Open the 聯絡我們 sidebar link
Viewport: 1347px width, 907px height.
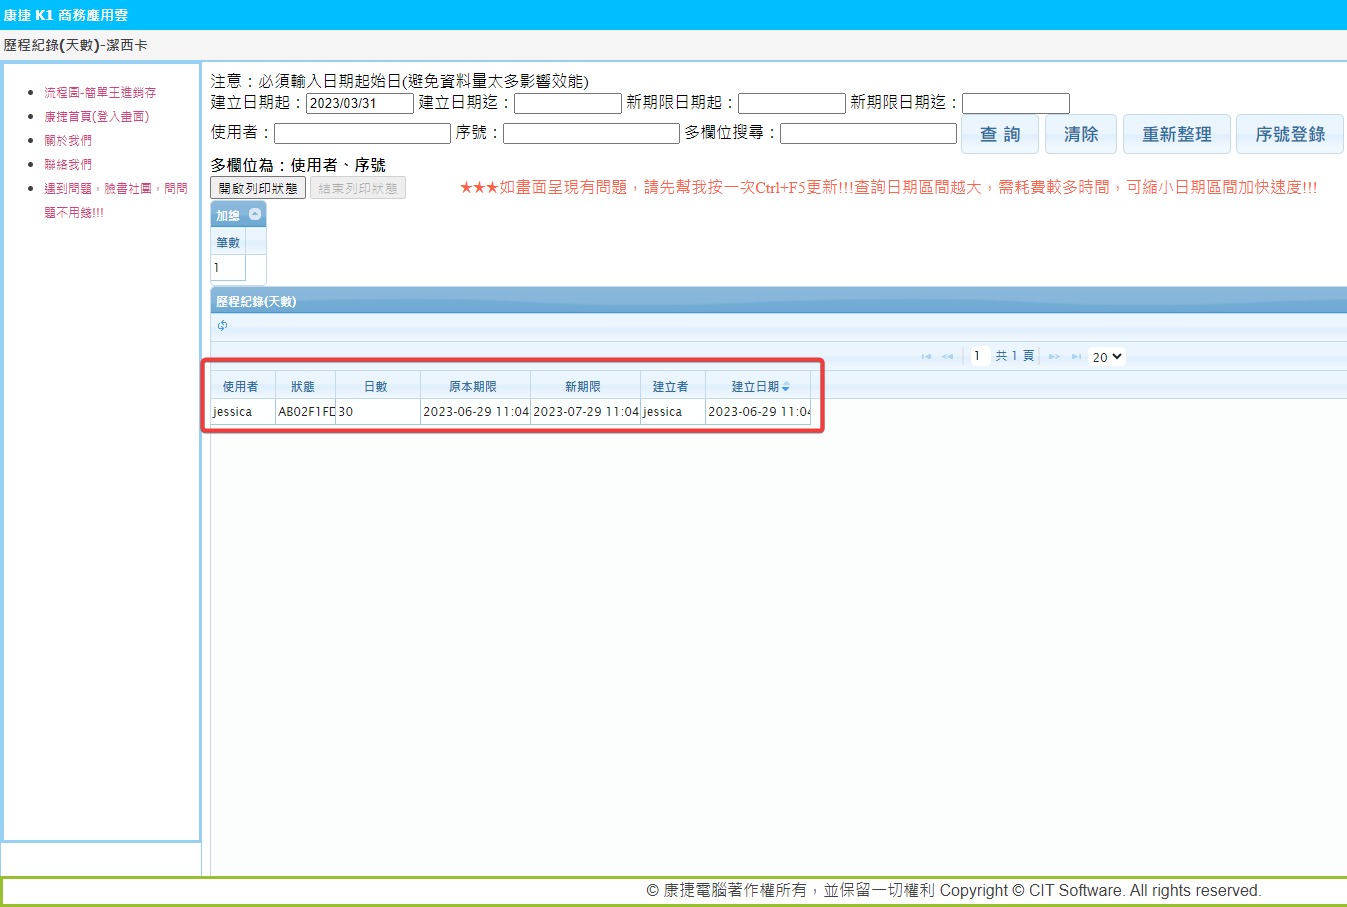click(68, 164)
